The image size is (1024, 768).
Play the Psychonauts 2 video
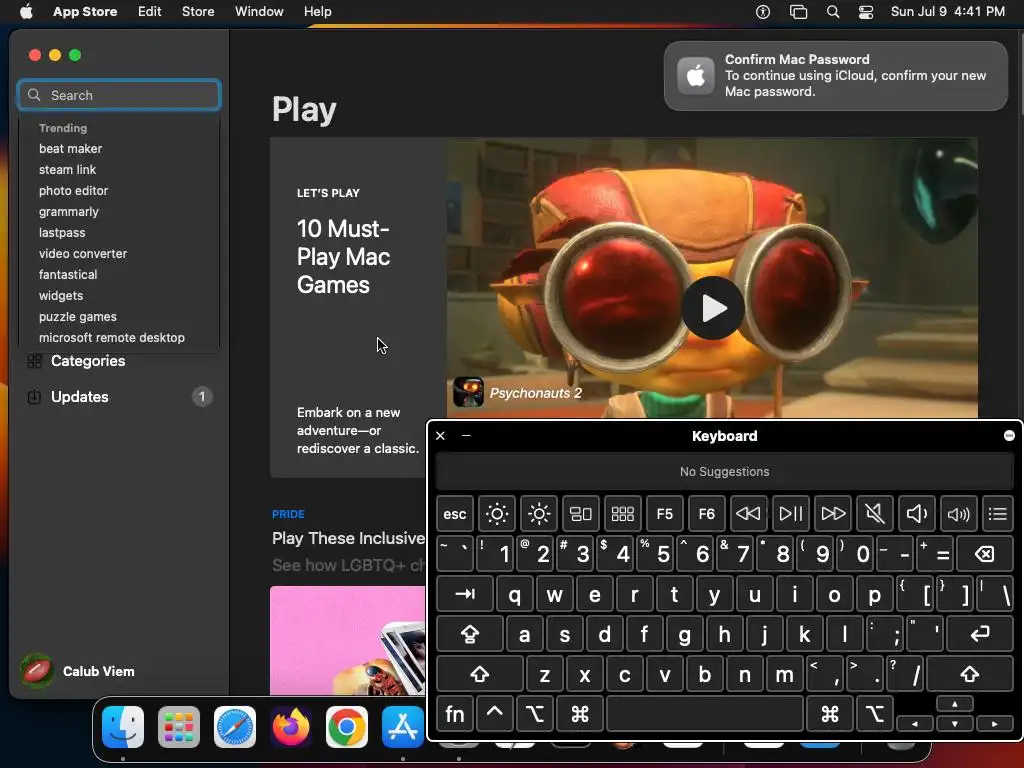click(x=712, y=308)
